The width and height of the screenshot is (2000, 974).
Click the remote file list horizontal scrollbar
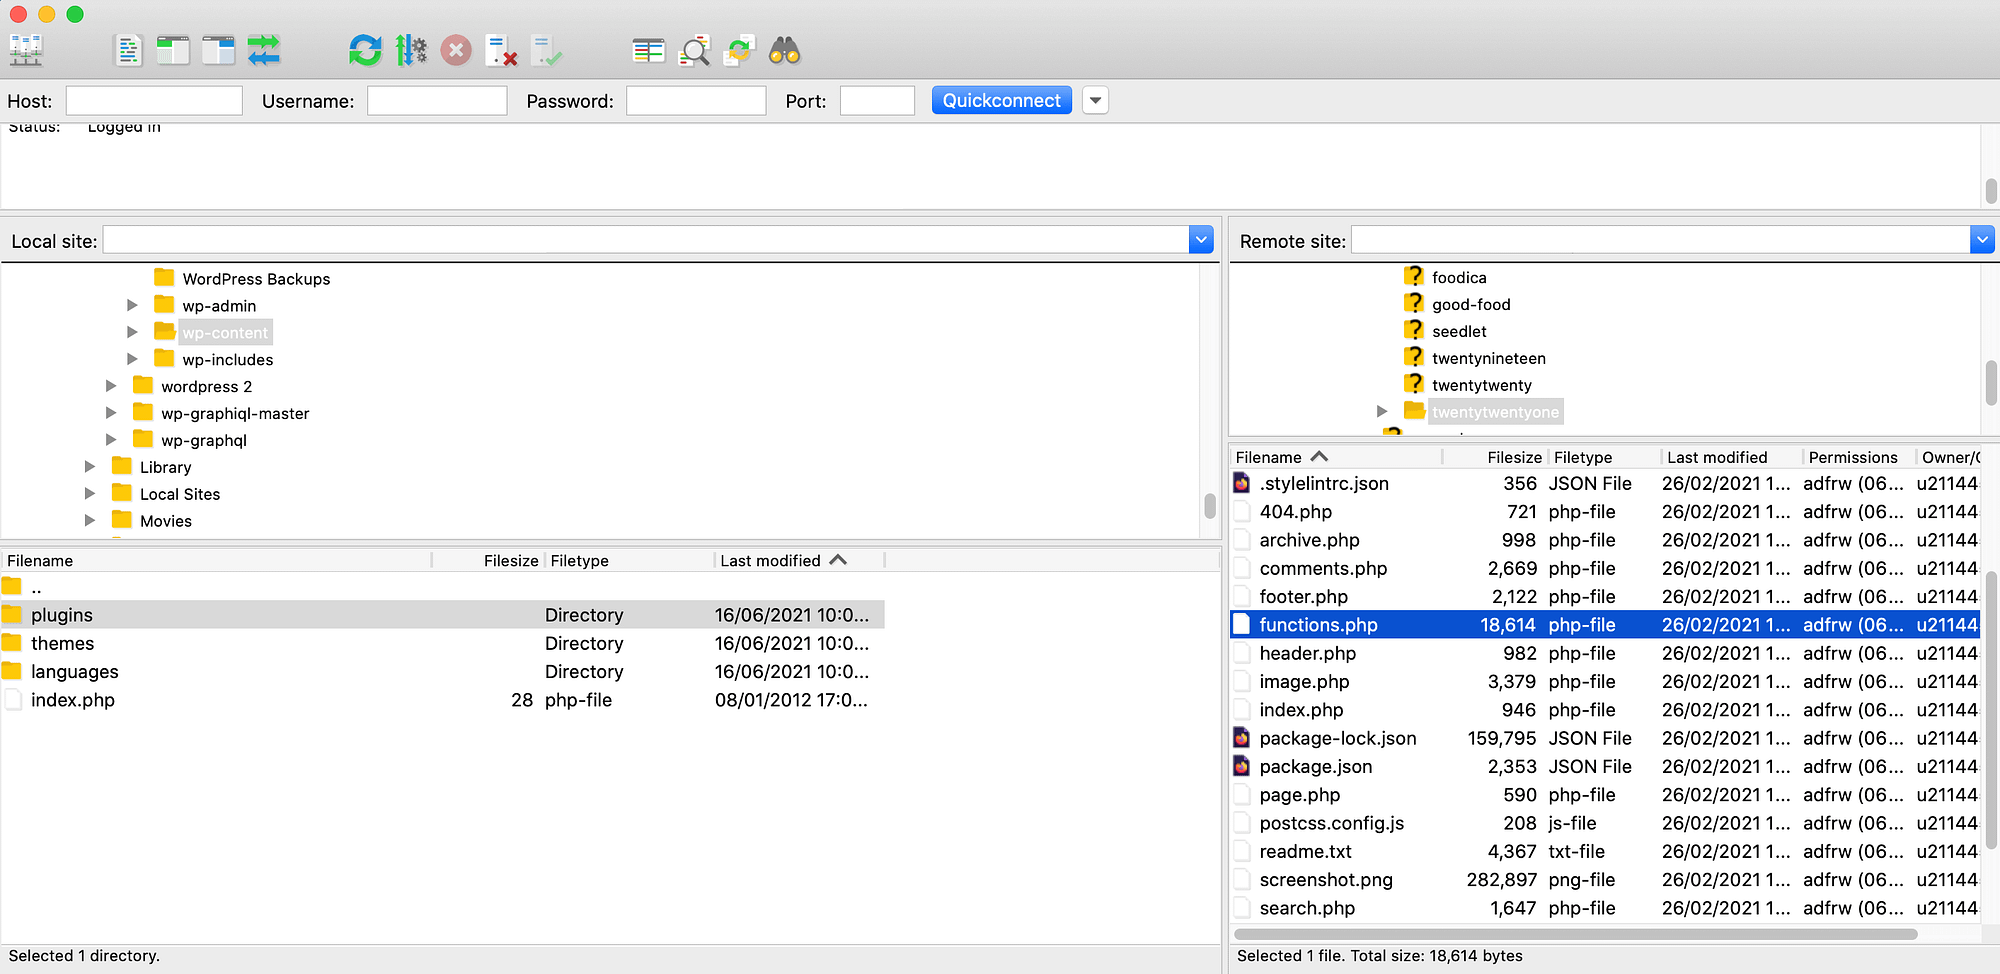tap(1576, 934)
